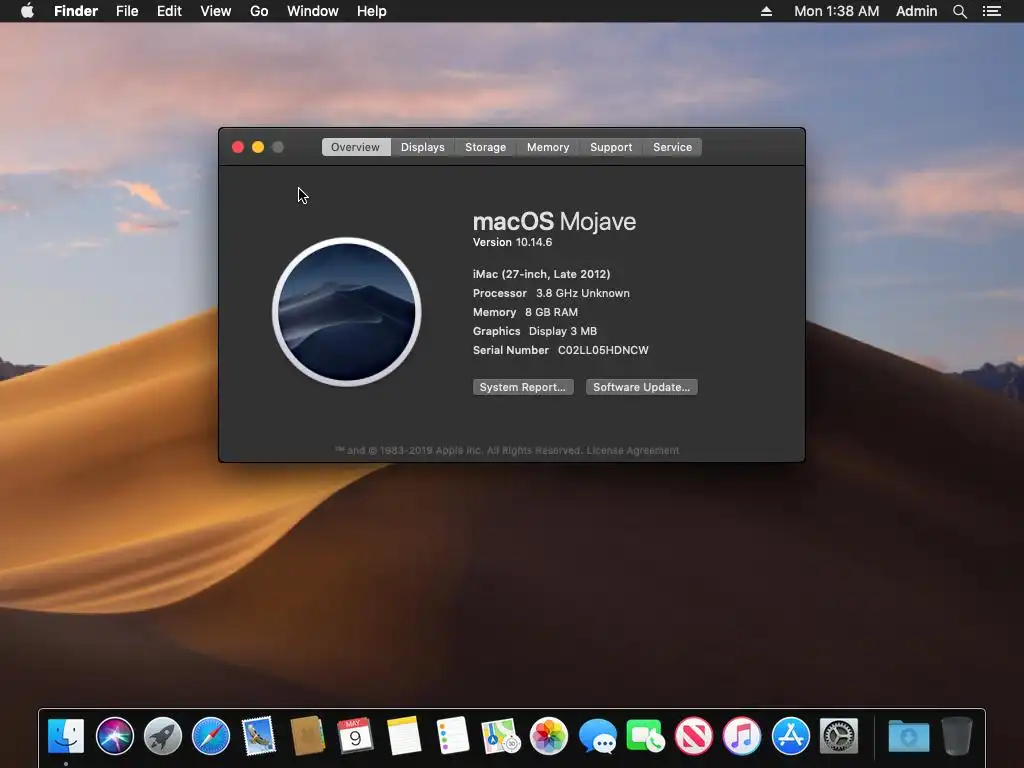
Task: Minimize the About This Mac window
Action: pos(258,147)
